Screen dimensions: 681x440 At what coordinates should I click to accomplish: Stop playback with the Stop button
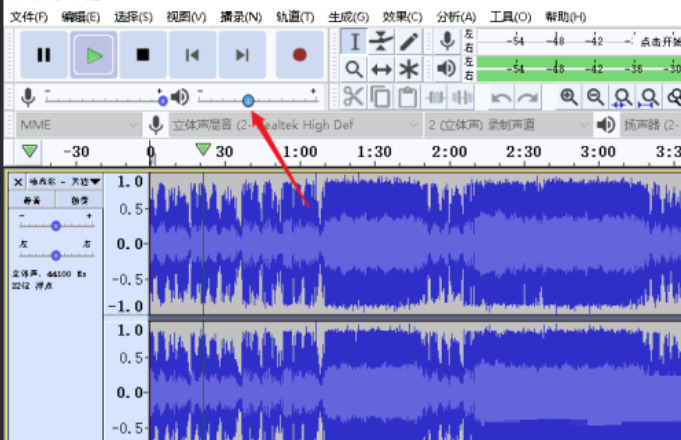click(143, 55)
